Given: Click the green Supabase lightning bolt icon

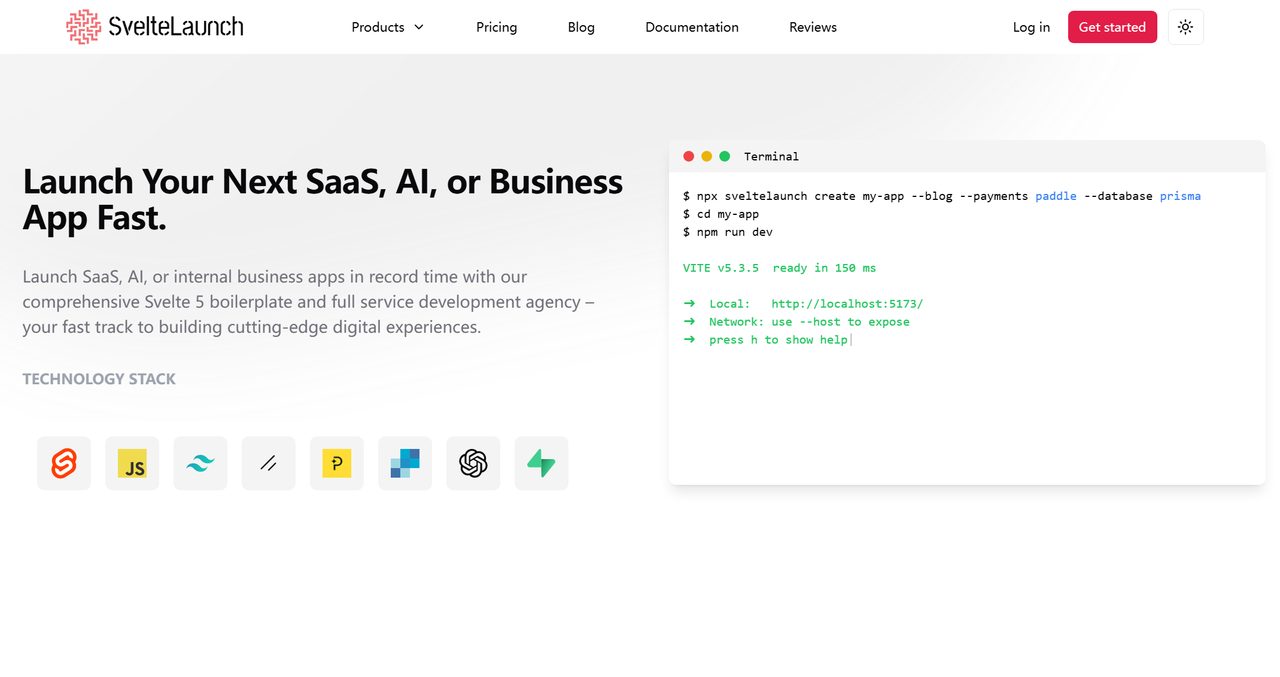Looking at the screenshot, I should point(541,463).
